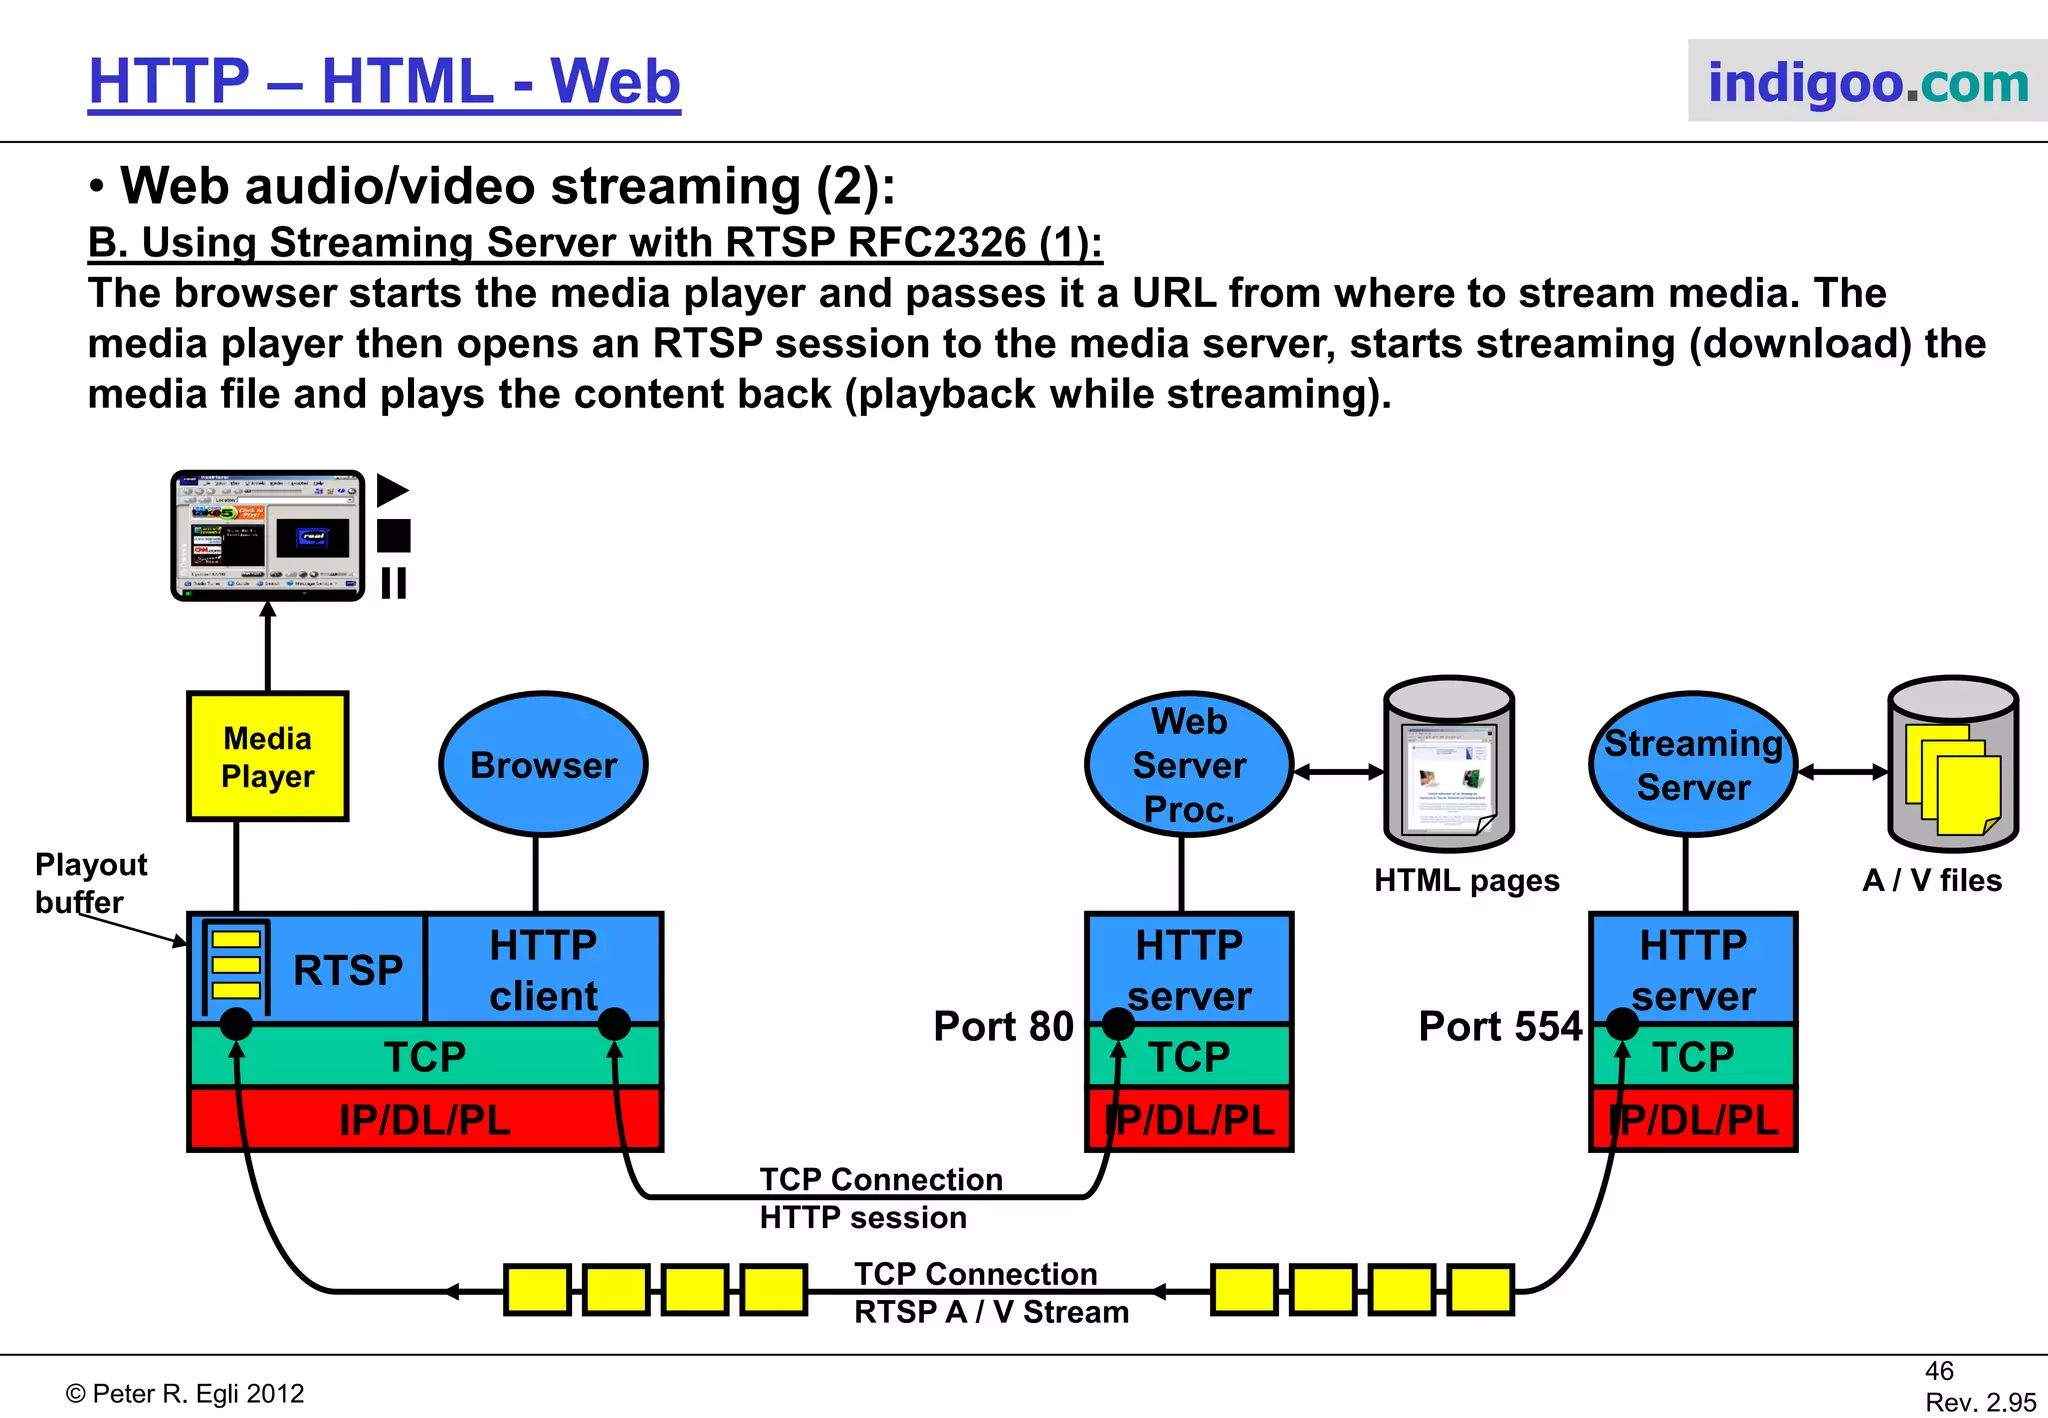Screen dimensions: 2048x1418
Task: Click the red IP/DL/PL client layer
Action: (x=425, y=1120)
